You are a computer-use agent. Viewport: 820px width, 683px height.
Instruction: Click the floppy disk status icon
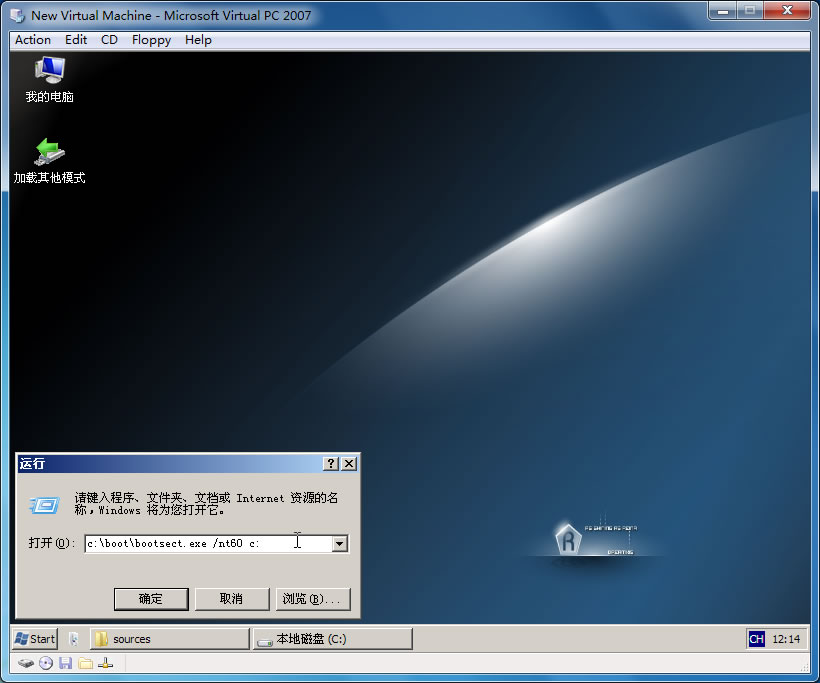66,663
